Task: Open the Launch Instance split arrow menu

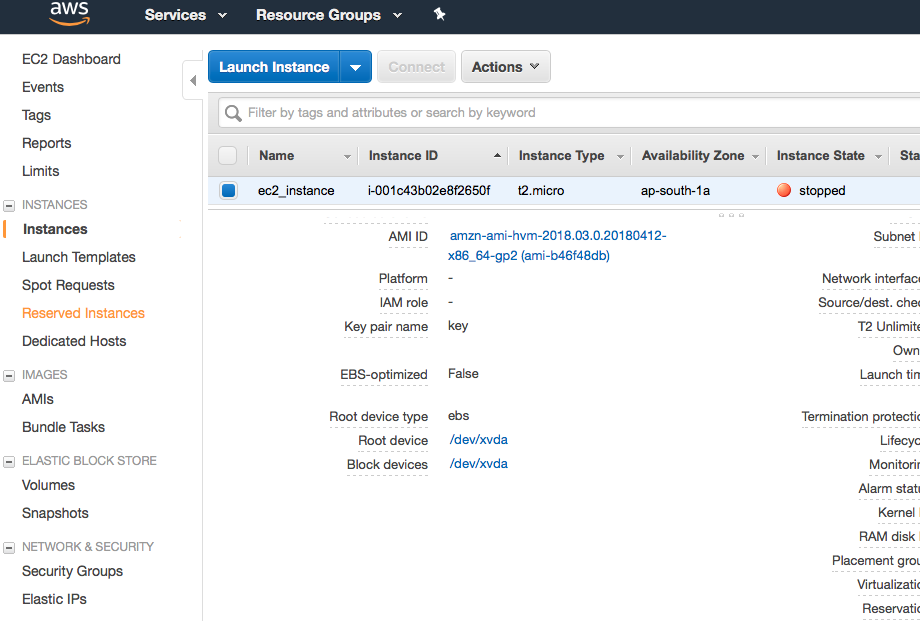Action: (356, 67)
